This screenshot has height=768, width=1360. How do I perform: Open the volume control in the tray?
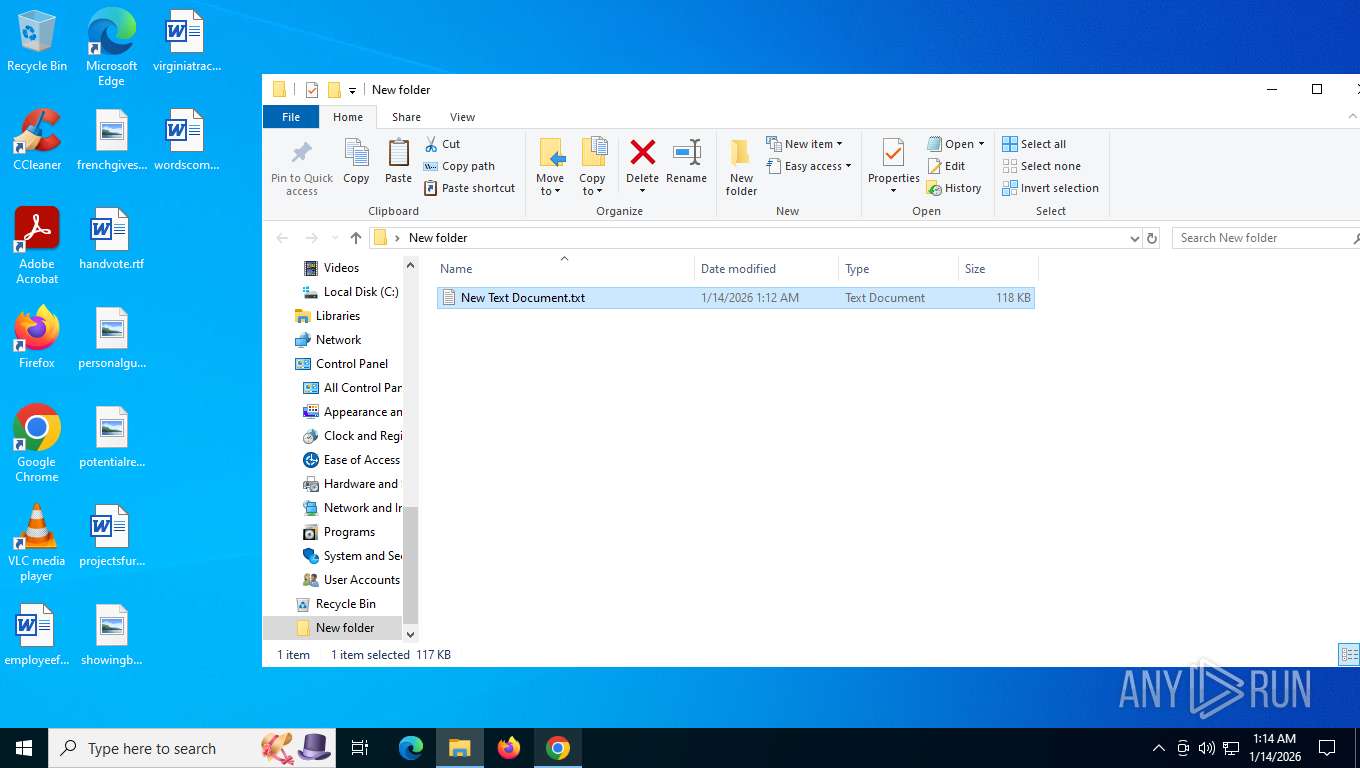[1207, 748]
